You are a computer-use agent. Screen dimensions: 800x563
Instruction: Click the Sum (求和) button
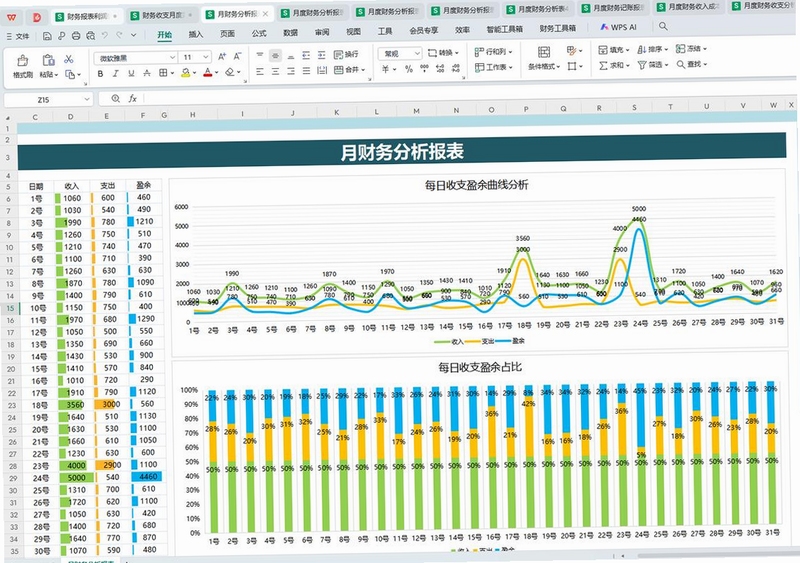pyautogui.click(x=614, y=65)
